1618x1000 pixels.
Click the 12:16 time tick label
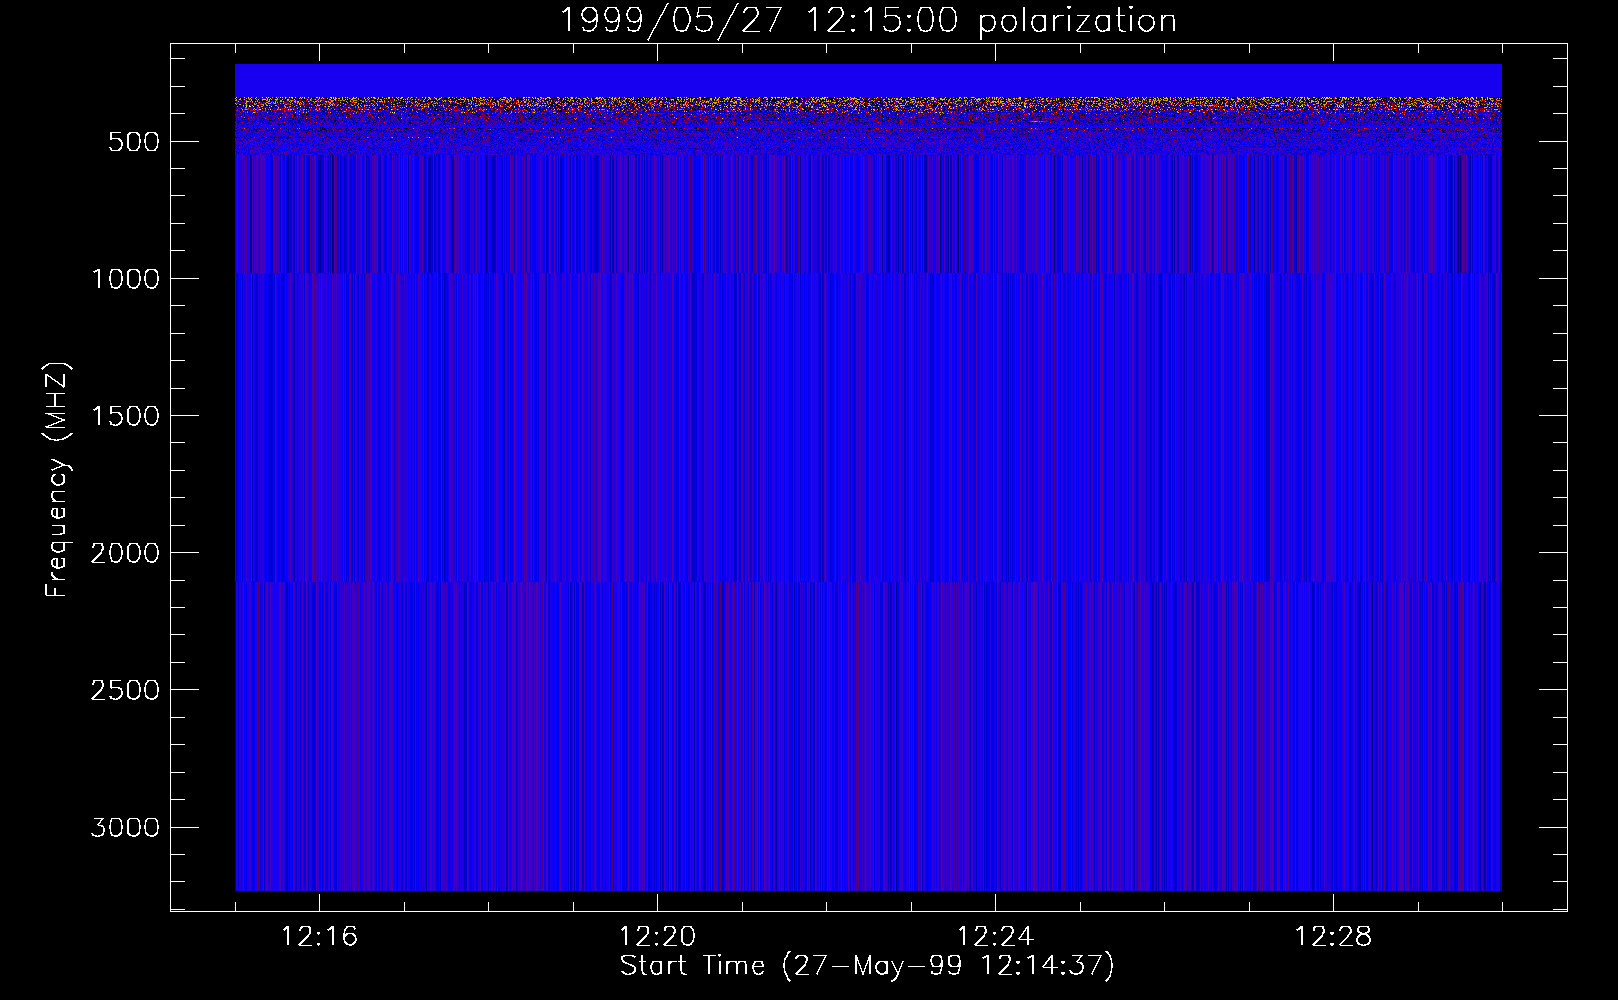point(320,937)
